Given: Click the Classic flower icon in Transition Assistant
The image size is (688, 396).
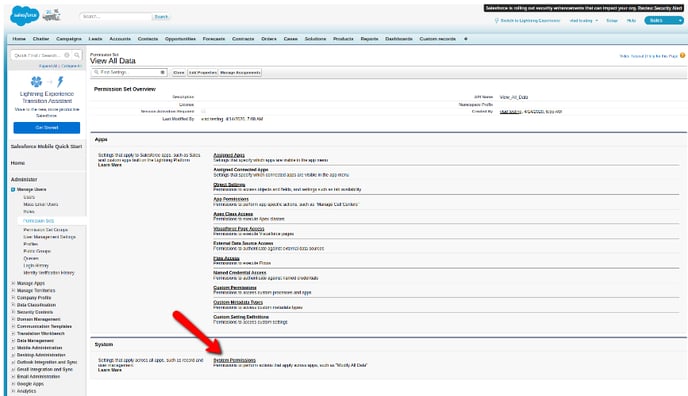Looking at the screenshot, I should pyautogui.click(x=36, y=82).
